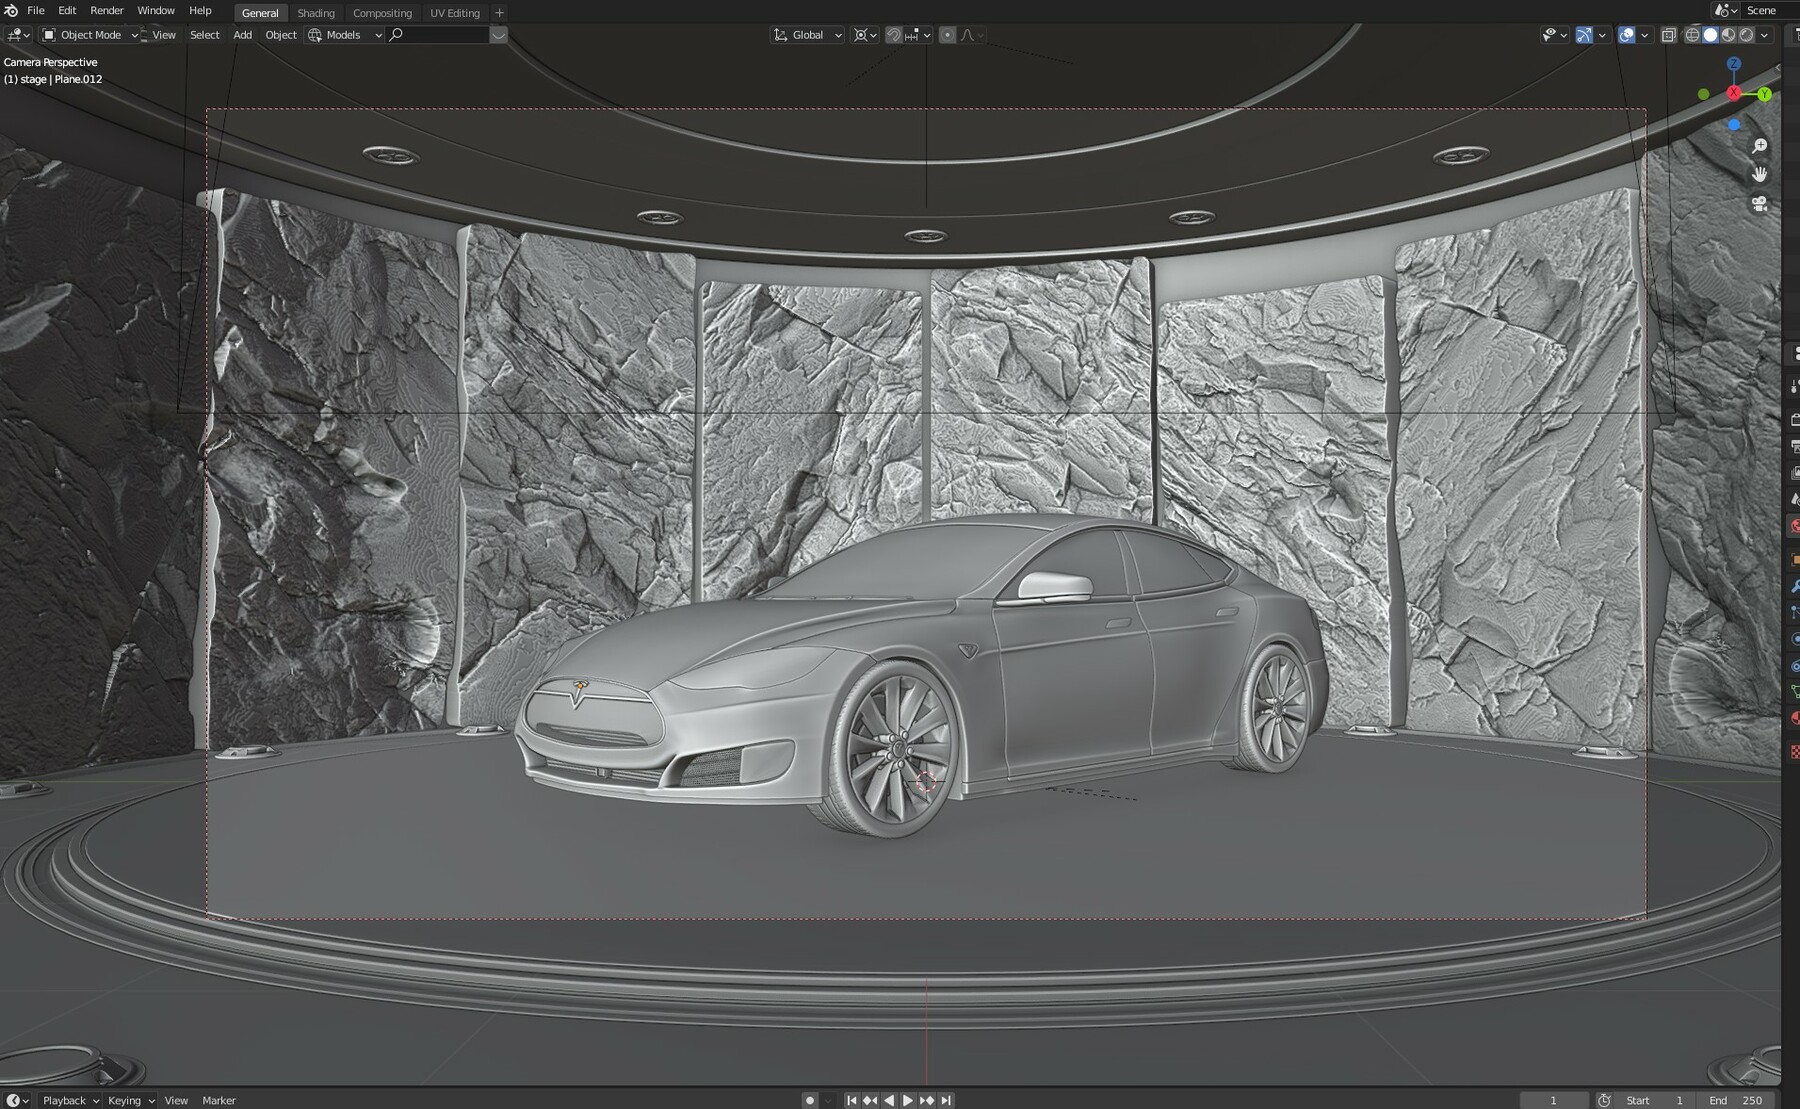Screen dimensions: 1800x1109
Task: Toggle viewport gizmos visibility
Action: (x=1583, y=34)
